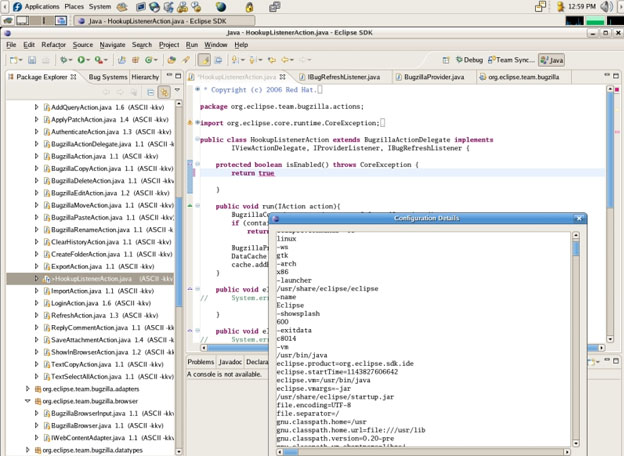Click the editor vertical scrollbar thumb
This screenshot has height=456, width=624.
(610, 150)
